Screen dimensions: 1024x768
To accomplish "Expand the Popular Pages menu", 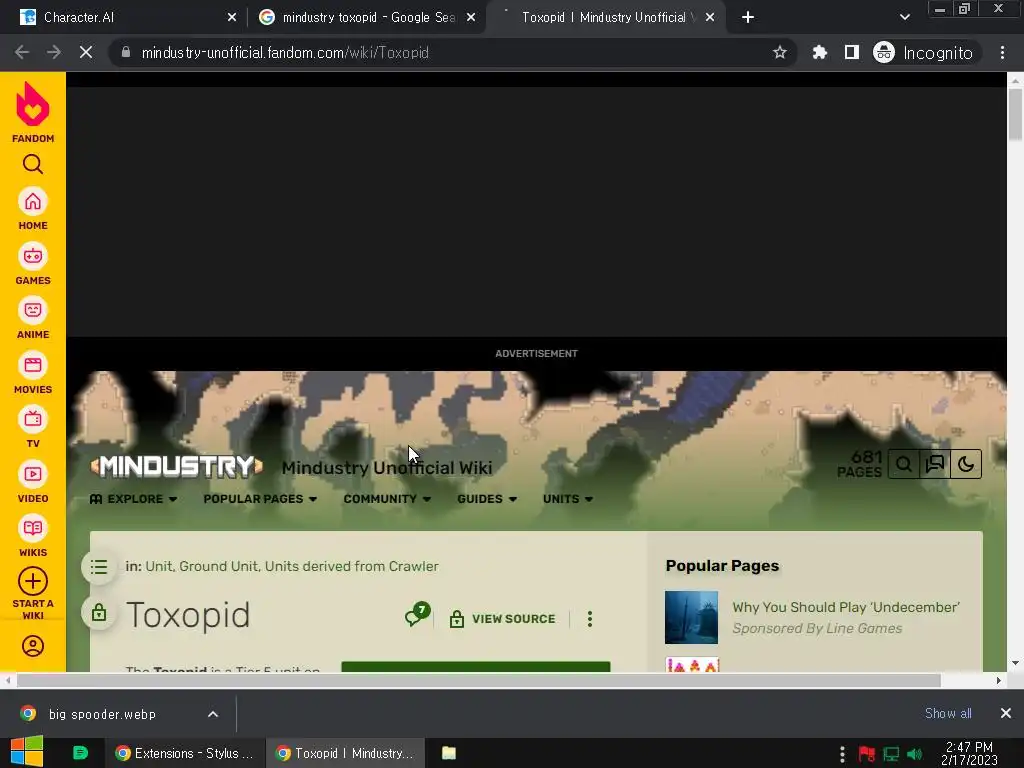I will pyautogui.click(x=260, y=499).
